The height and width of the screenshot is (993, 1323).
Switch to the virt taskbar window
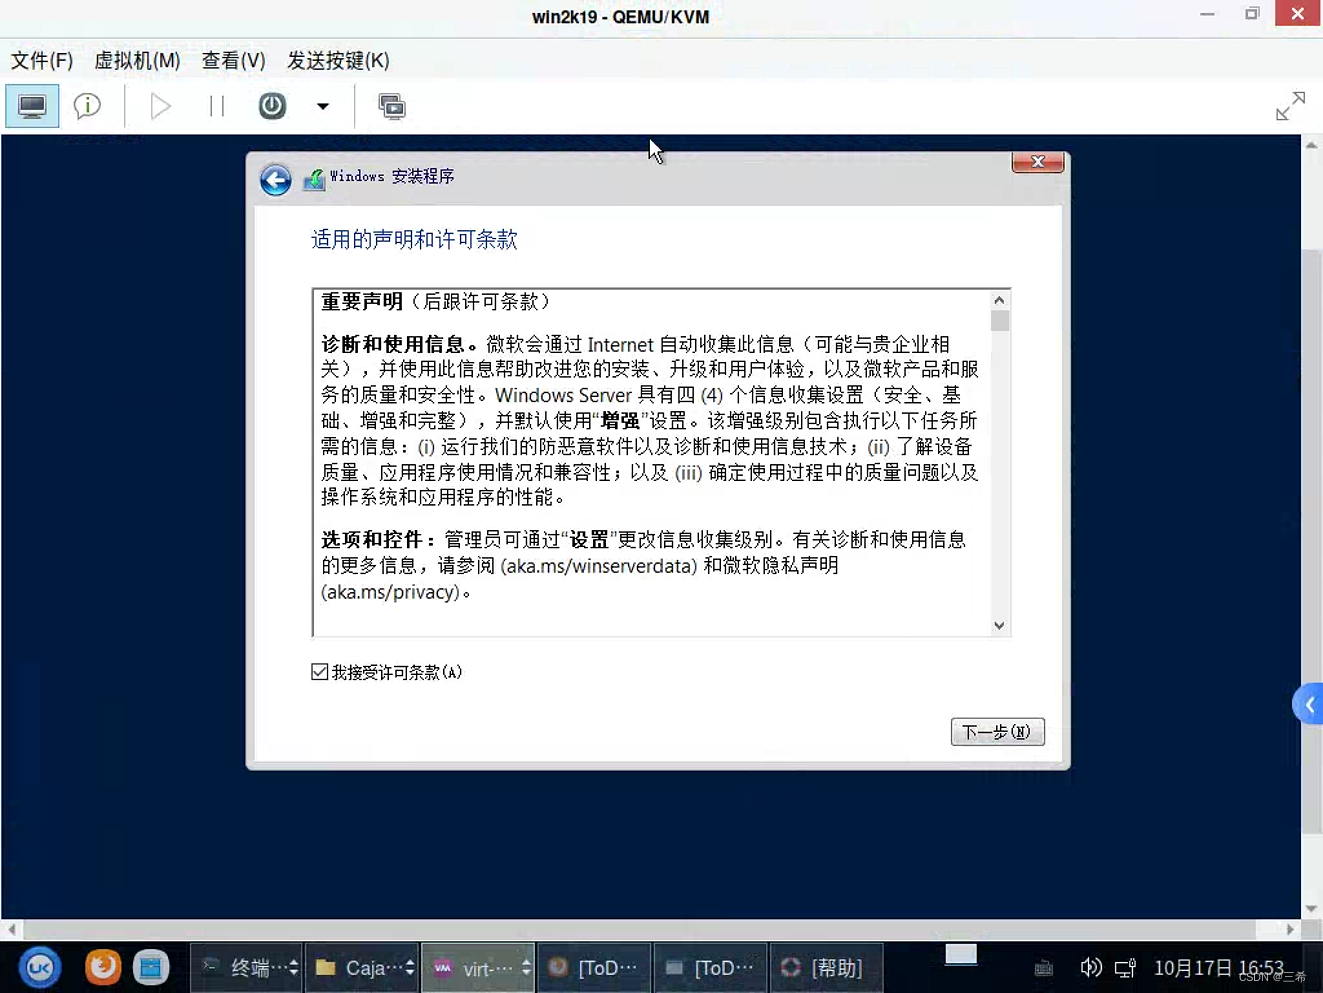tap(478, 968)
